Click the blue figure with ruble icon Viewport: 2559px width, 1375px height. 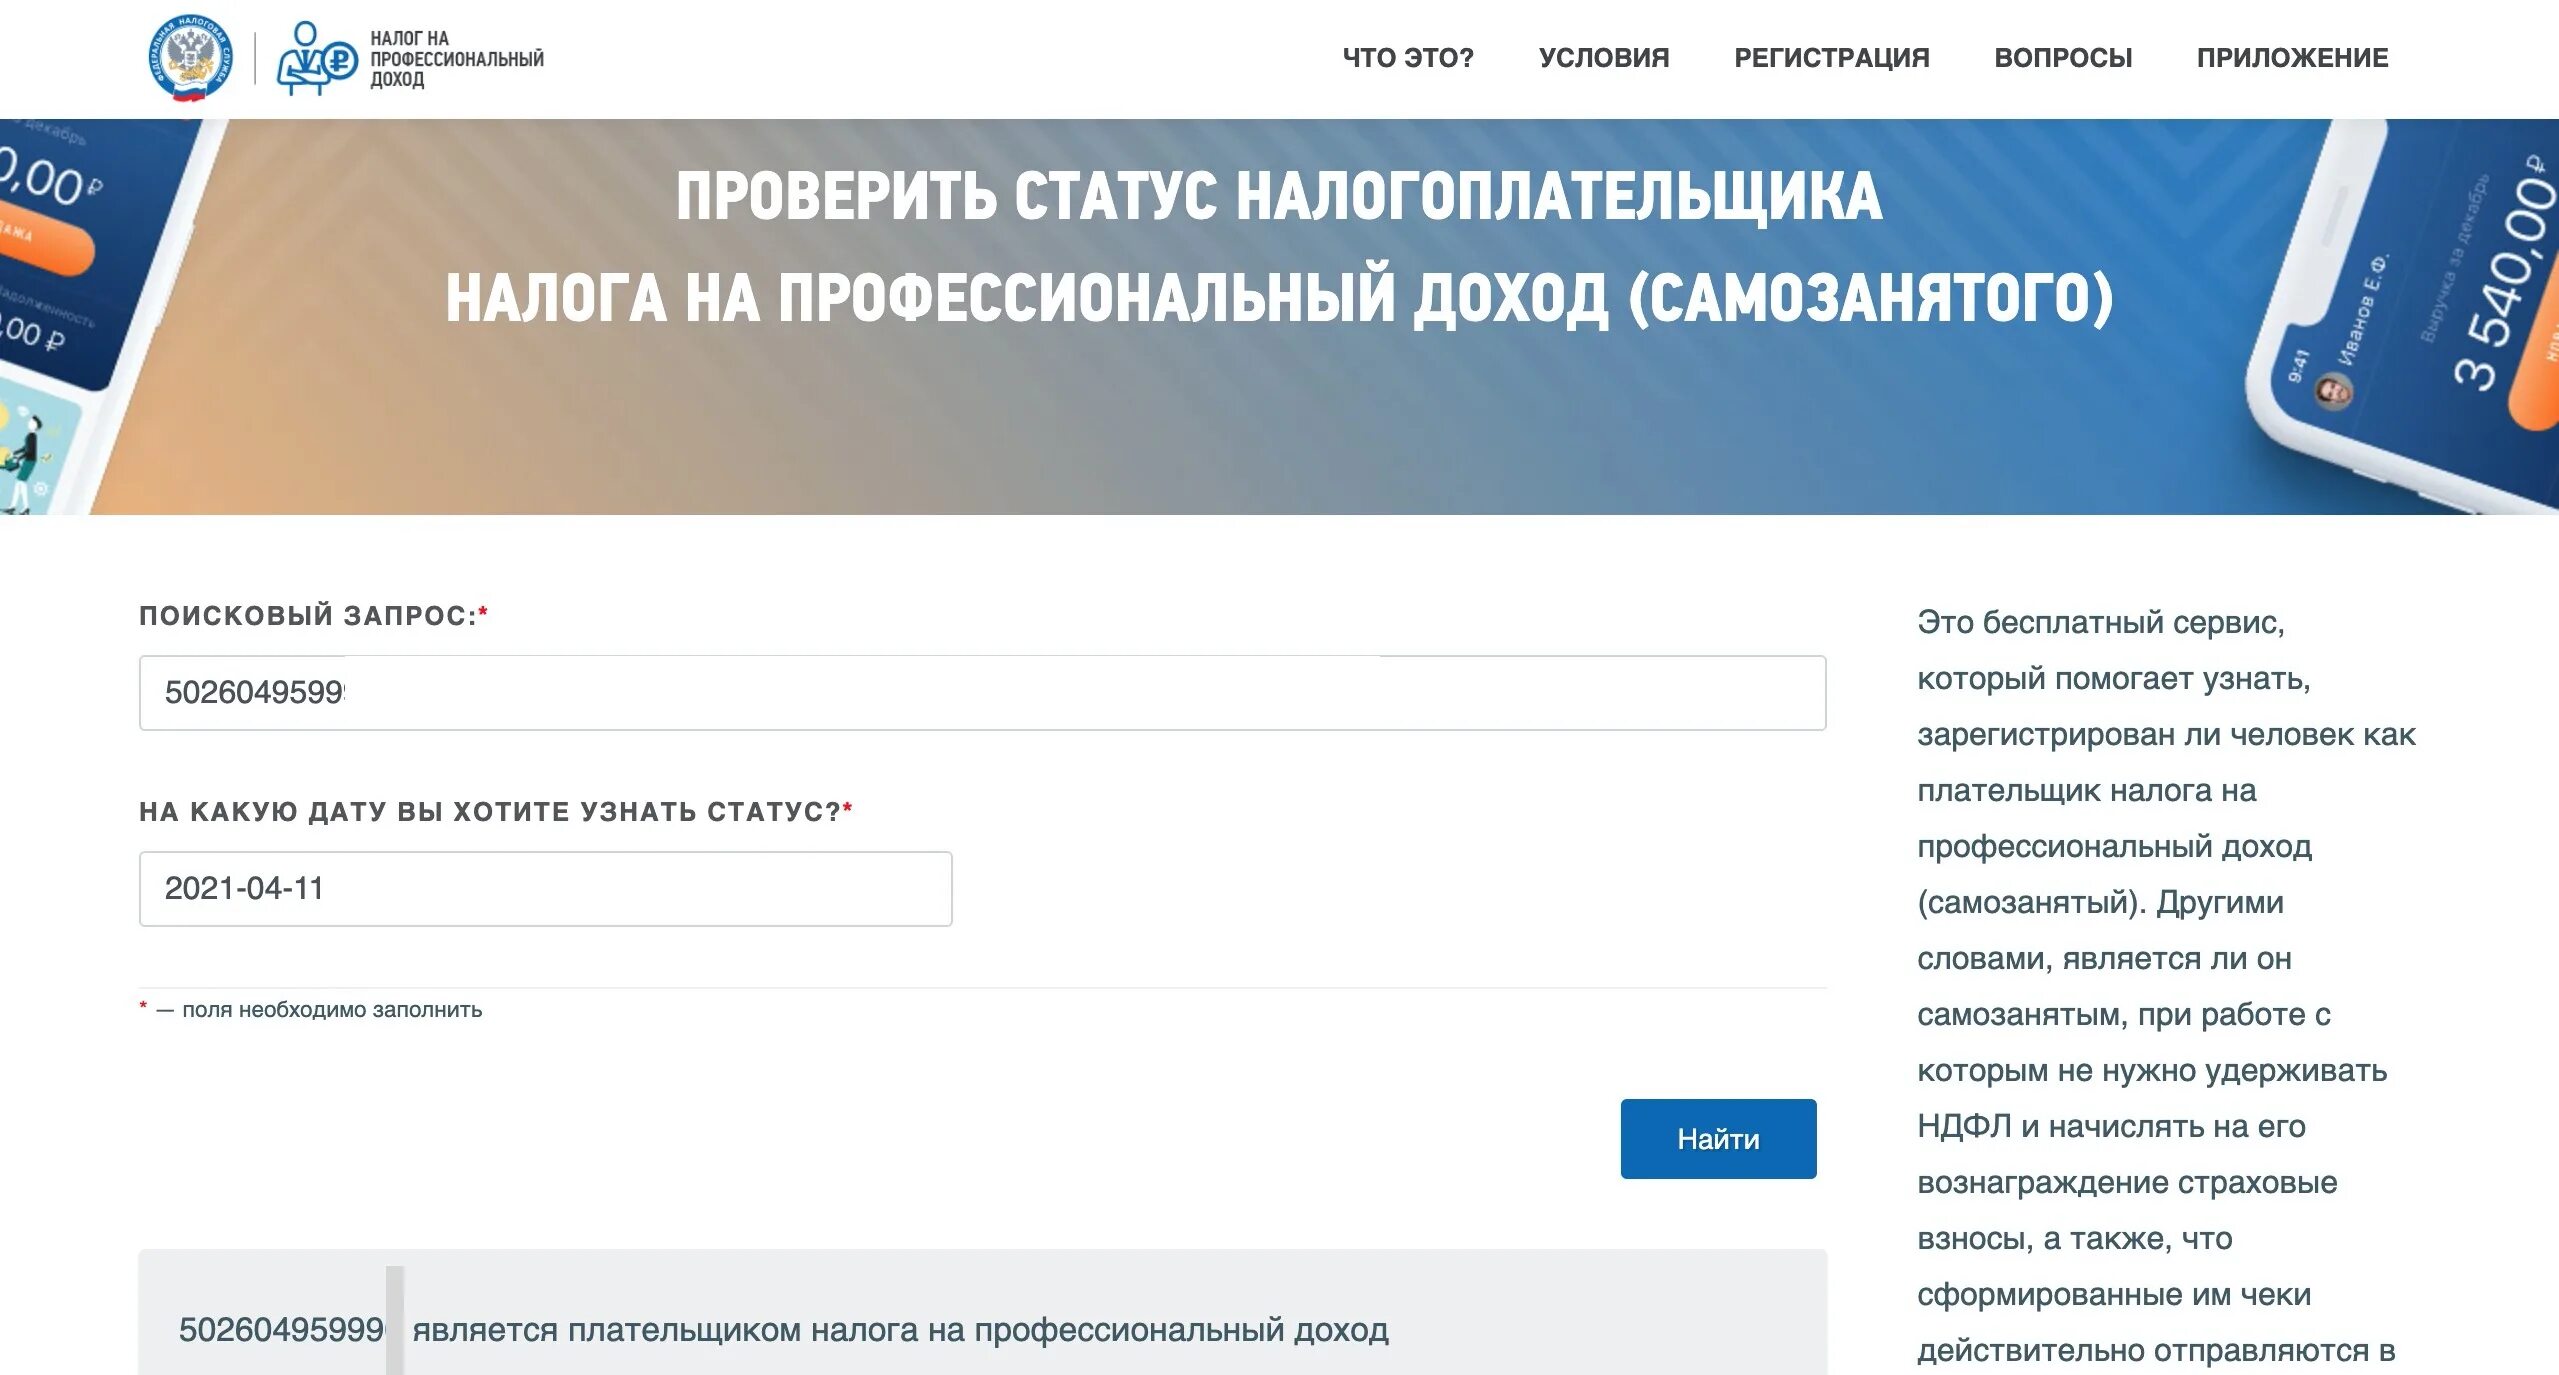point(314,58)
